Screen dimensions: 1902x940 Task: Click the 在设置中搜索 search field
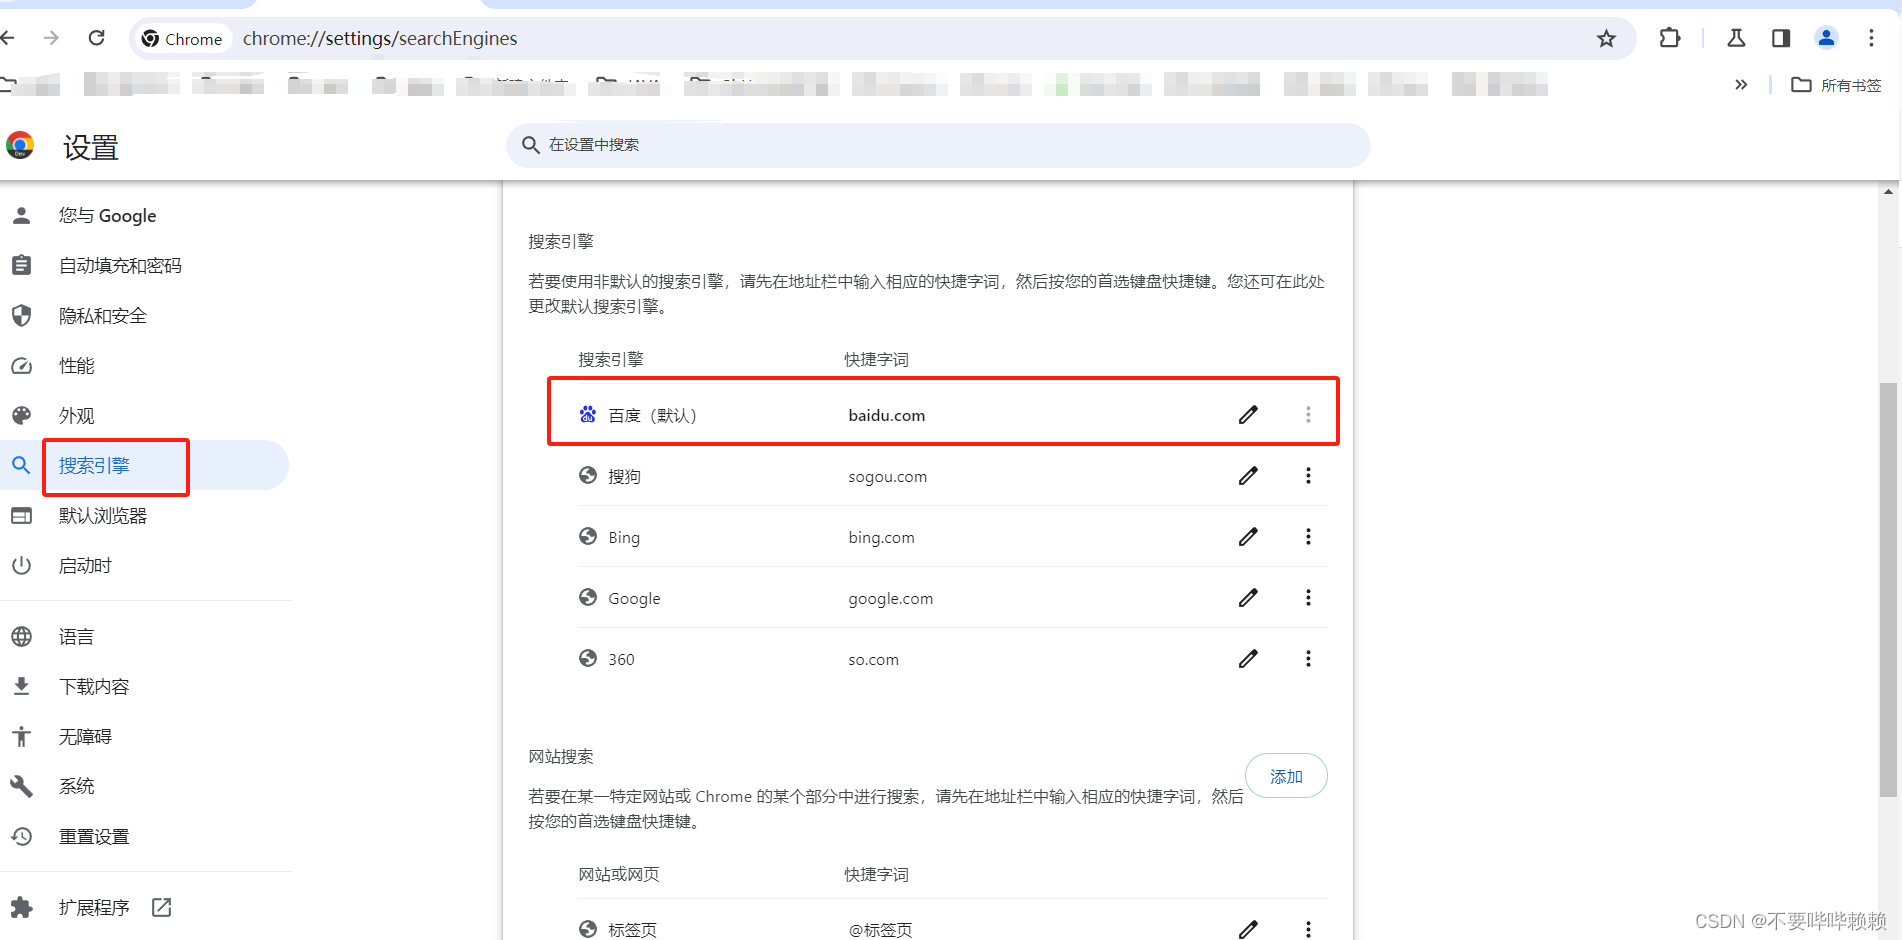pyautogui.click(x=938, y=145)
